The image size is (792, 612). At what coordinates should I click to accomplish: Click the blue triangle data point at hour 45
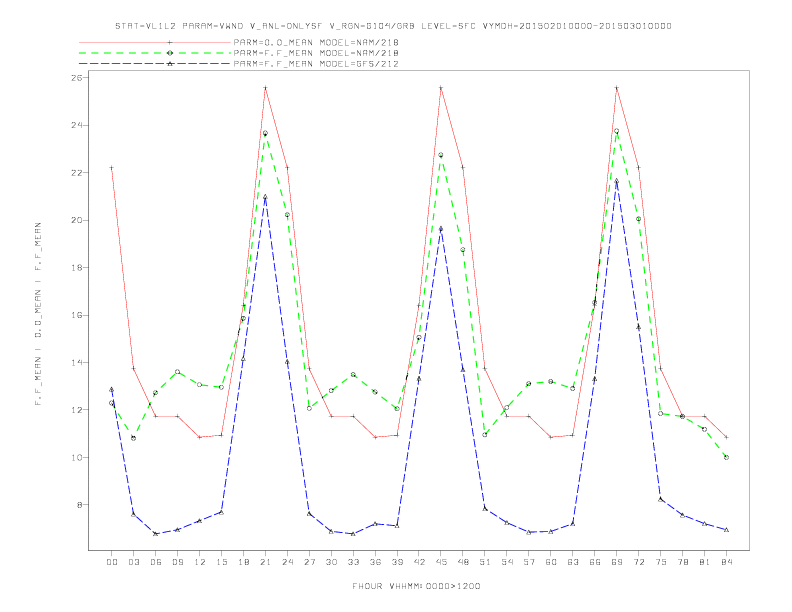441,229
